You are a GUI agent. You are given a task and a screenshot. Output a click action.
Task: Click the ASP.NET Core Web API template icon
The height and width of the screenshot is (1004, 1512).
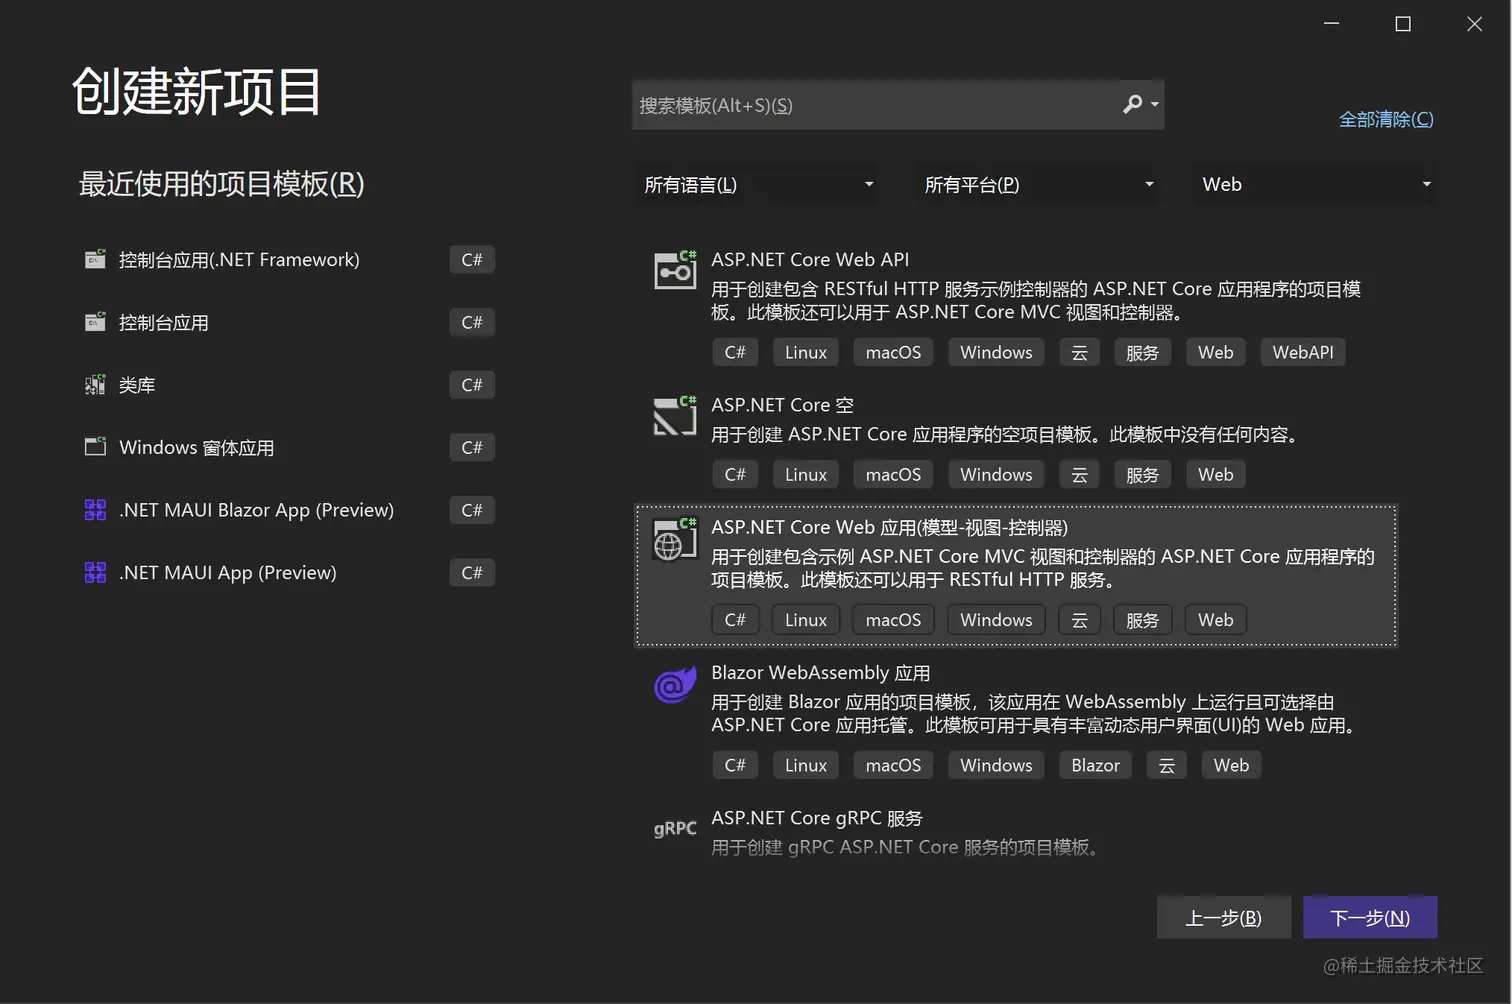click(x=675, y=270)
